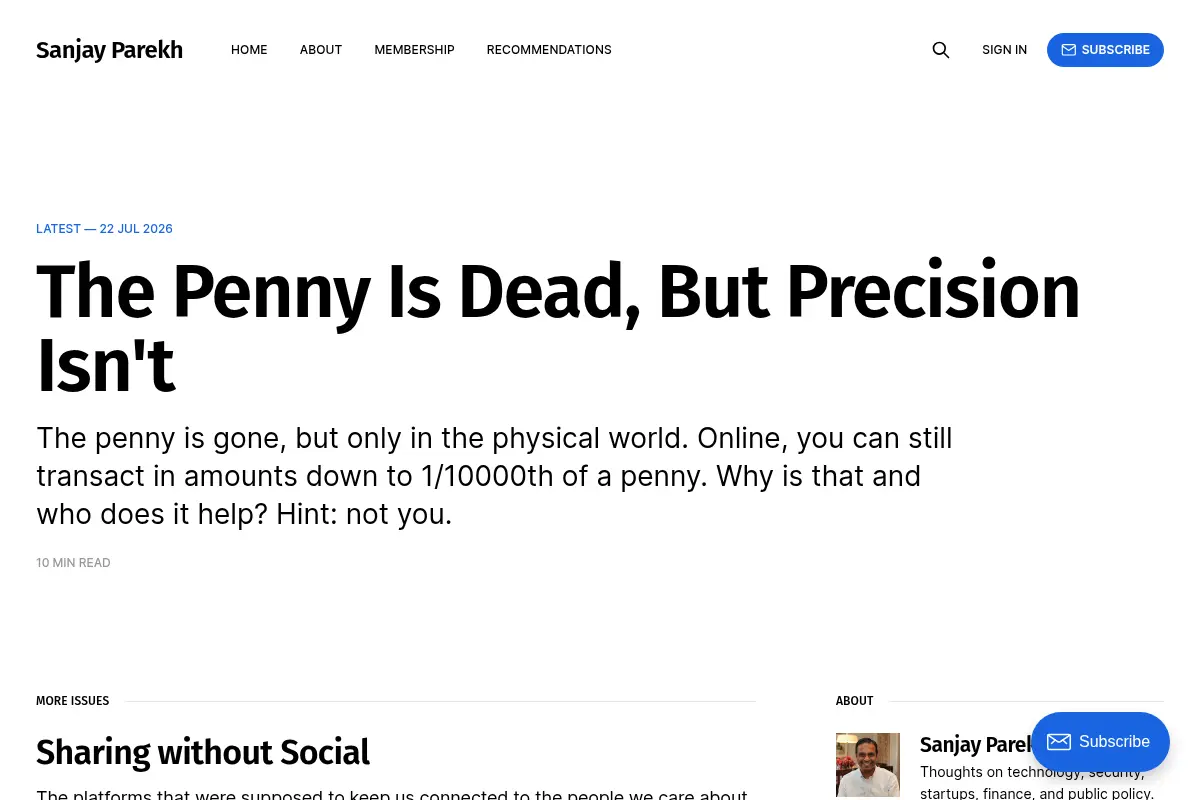This screenshot has width=1200, height=800.
Task: Click envelope icon in floating Subscribe widget
Action: [1059, 742]
